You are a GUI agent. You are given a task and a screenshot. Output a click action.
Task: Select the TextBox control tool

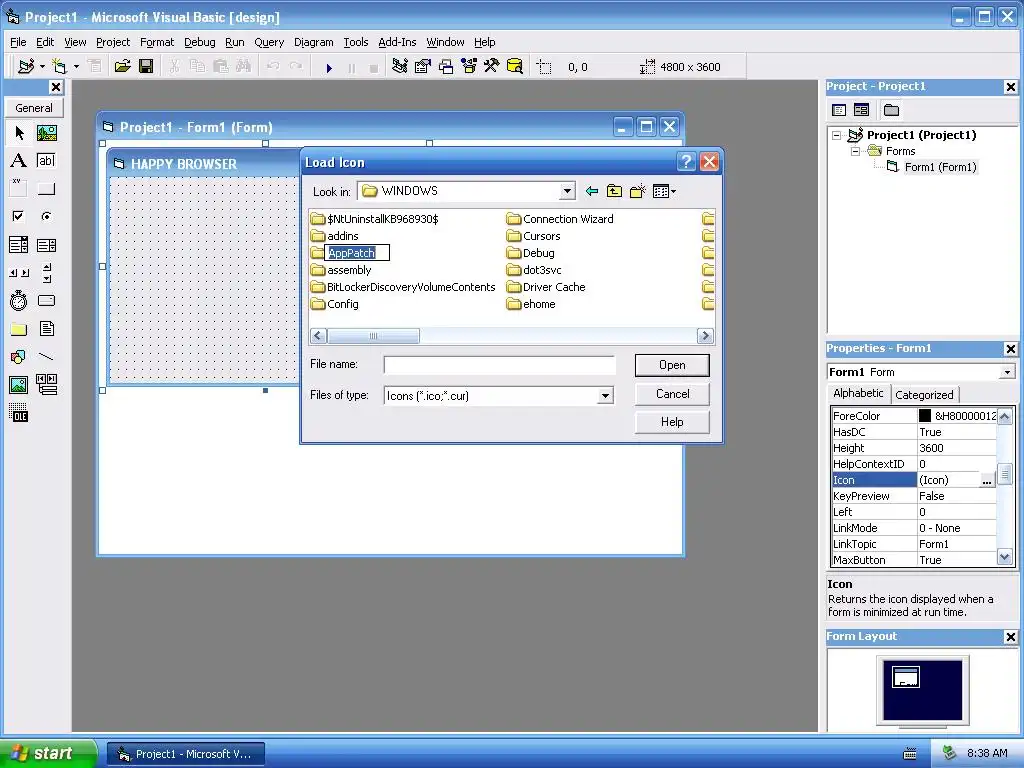(46, 161)
